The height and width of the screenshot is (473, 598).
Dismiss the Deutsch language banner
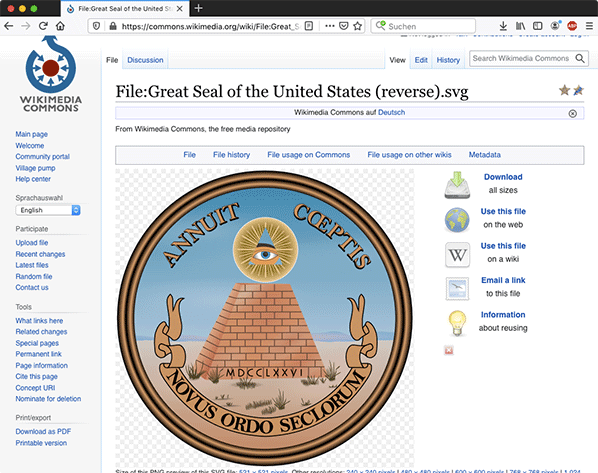pos(572,113)
